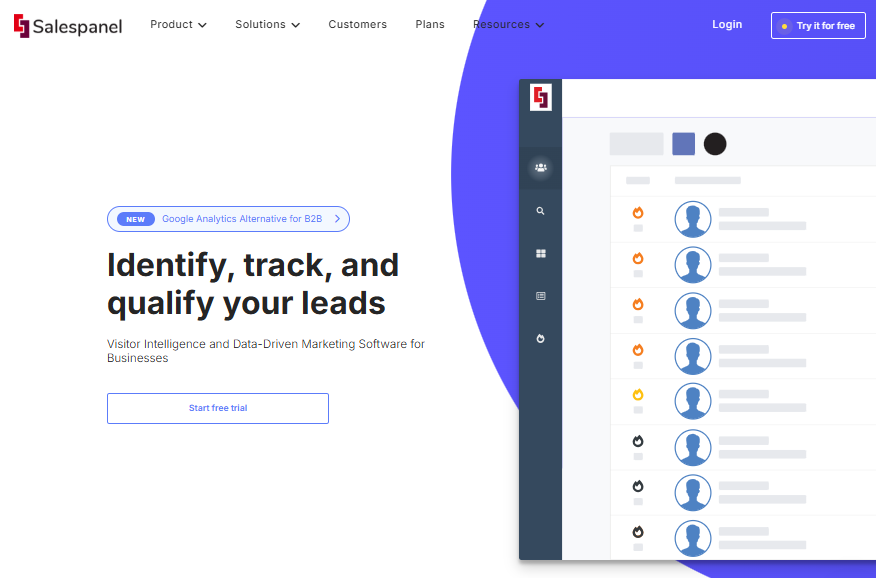Click the arrow on the NEW announcement banner
This screenshot has height=578, width=876.
pyautogui.click(x=338, y=218)
